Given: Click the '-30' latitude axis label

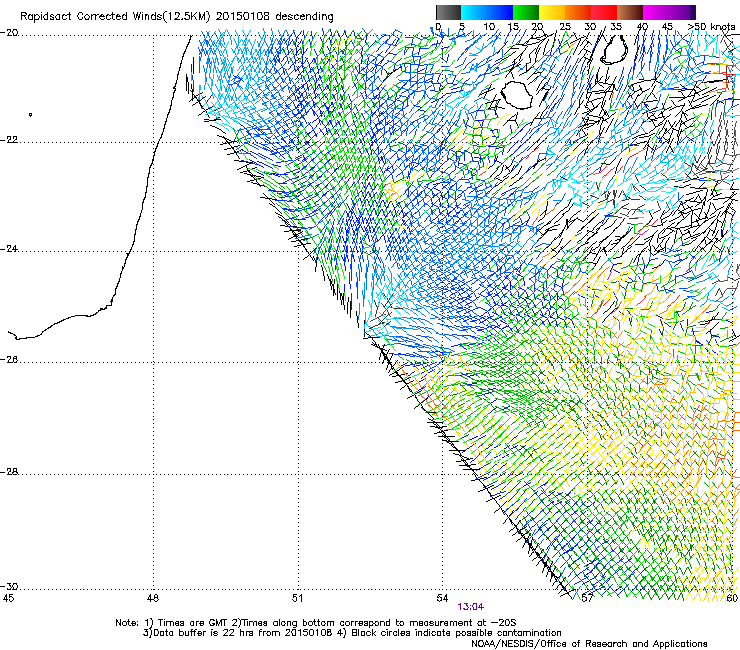Looking at the screenshot, I should click(x=9, y=587).
